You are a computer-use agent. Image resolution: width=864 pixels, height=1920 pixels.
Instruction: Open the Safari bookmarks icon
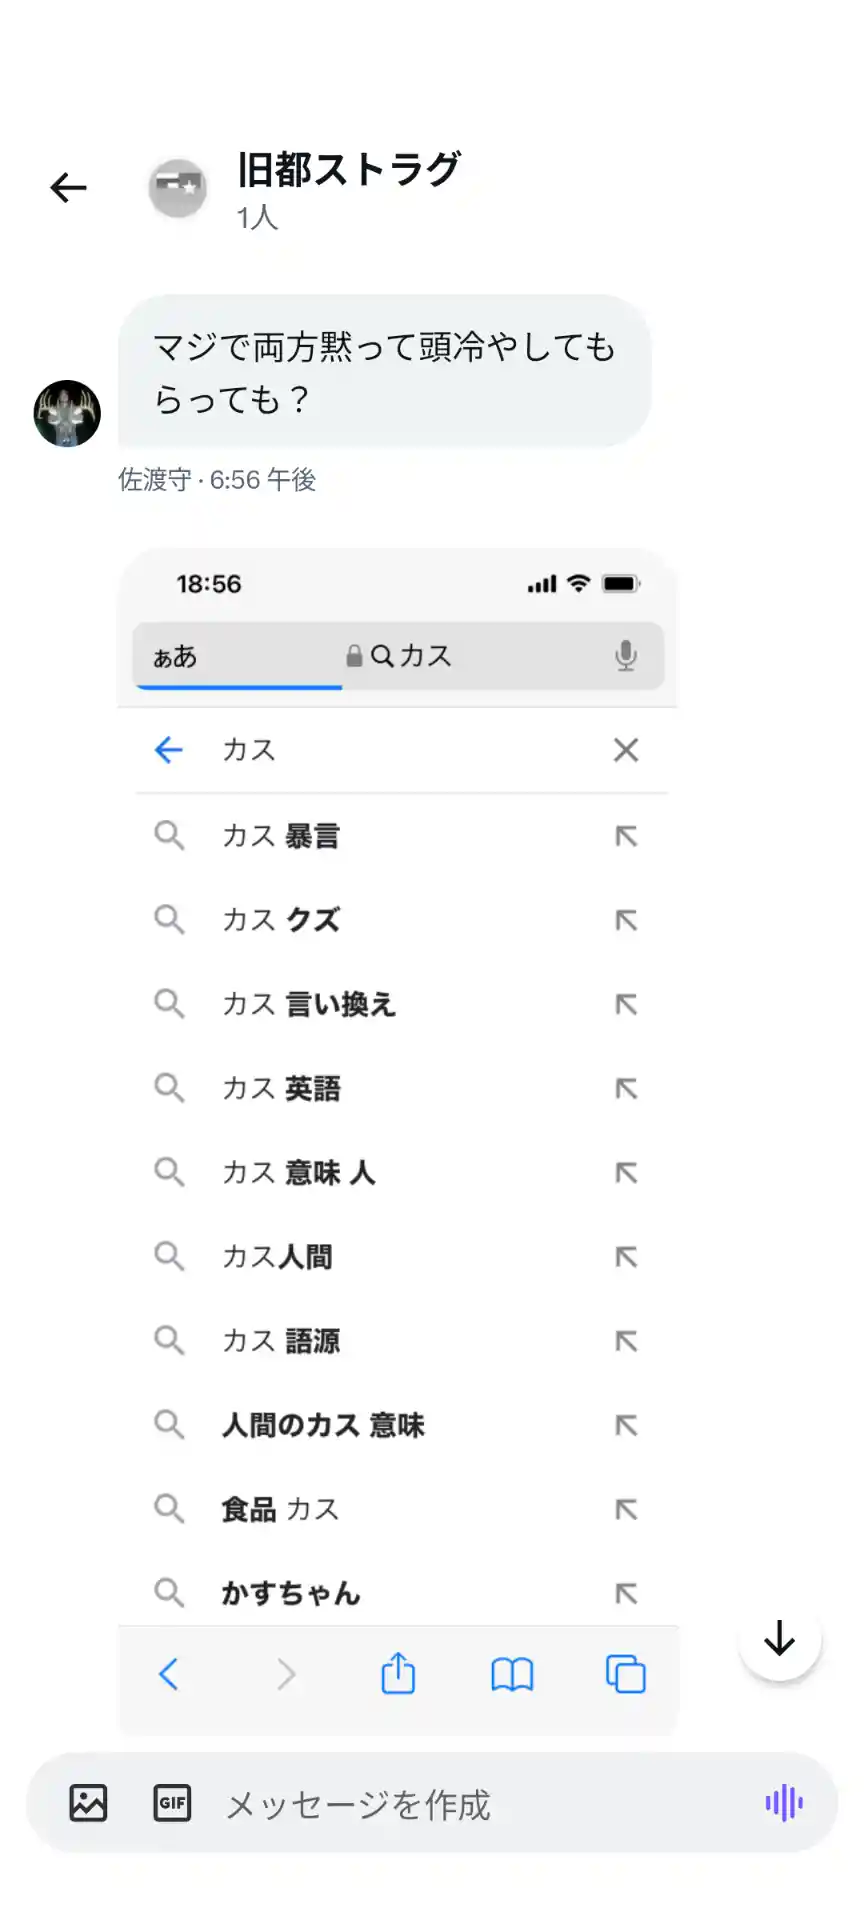click(512, 1673)
